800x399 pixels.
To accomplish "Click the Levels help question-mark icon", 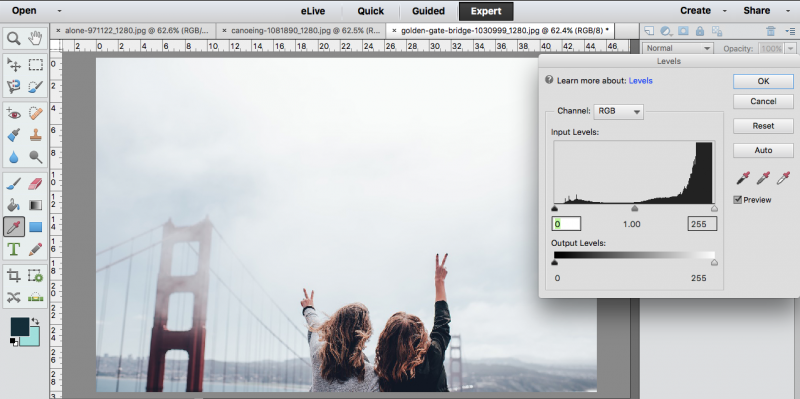I will pyautogui.click(x=549, y=80).
